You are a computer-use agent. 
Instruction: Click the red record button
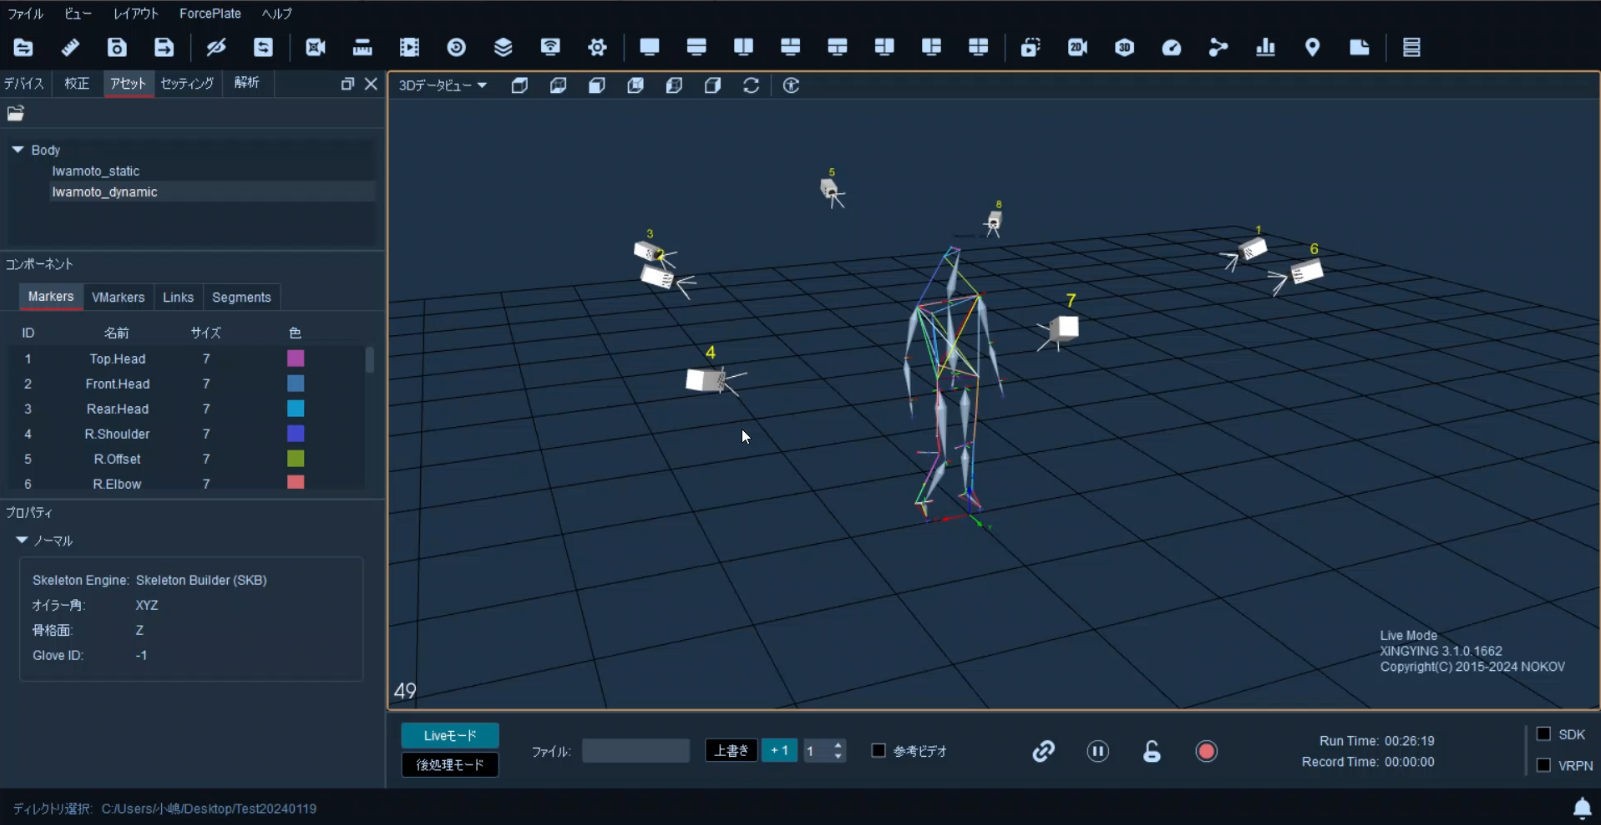(1206, 751)
